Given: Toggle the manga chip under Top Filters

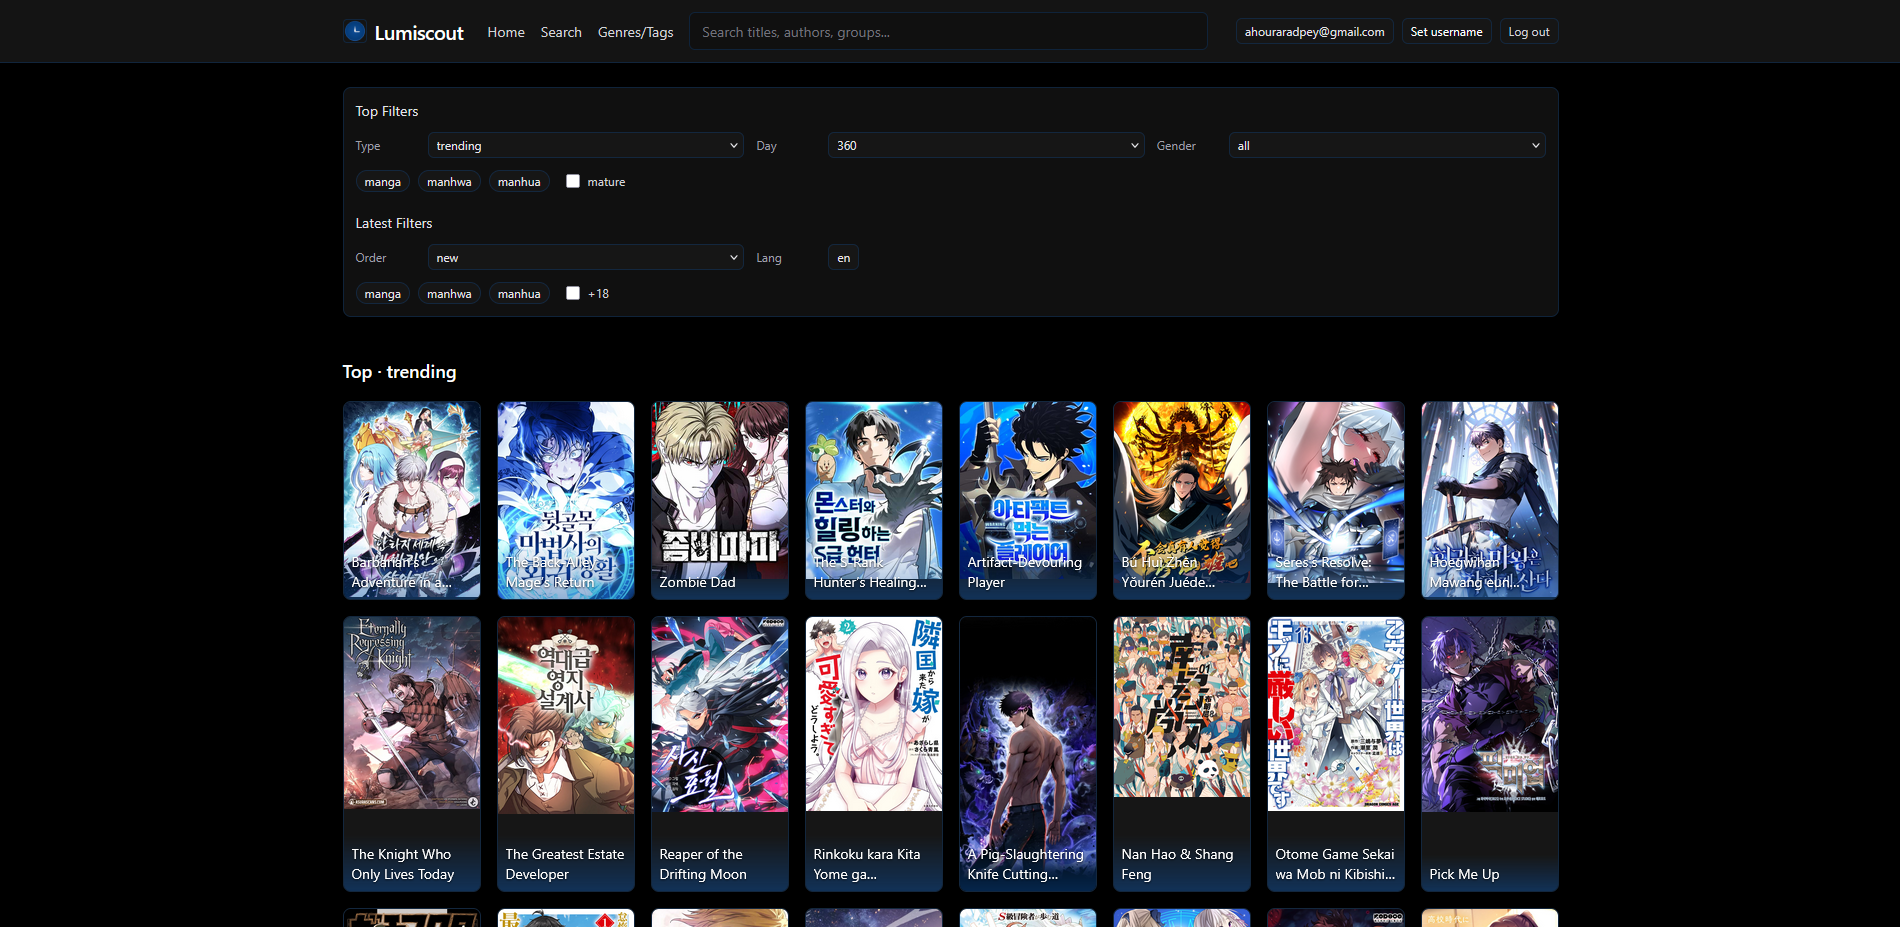Looking at the screenshot, I should pyautogui.click(x=382, y=182).
